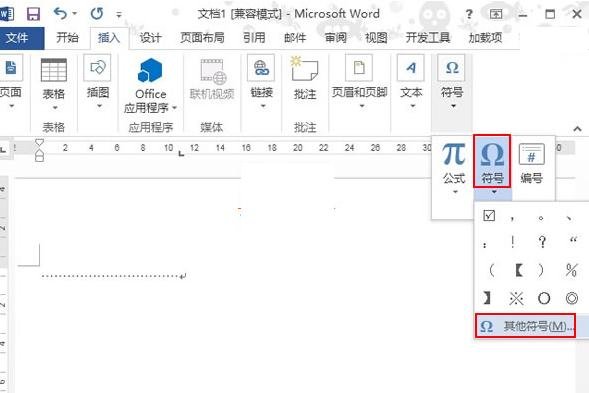This screenshot has height=393, width=589.
Task: Click the first line indent marker on ruler
Action: pos(39,142)
